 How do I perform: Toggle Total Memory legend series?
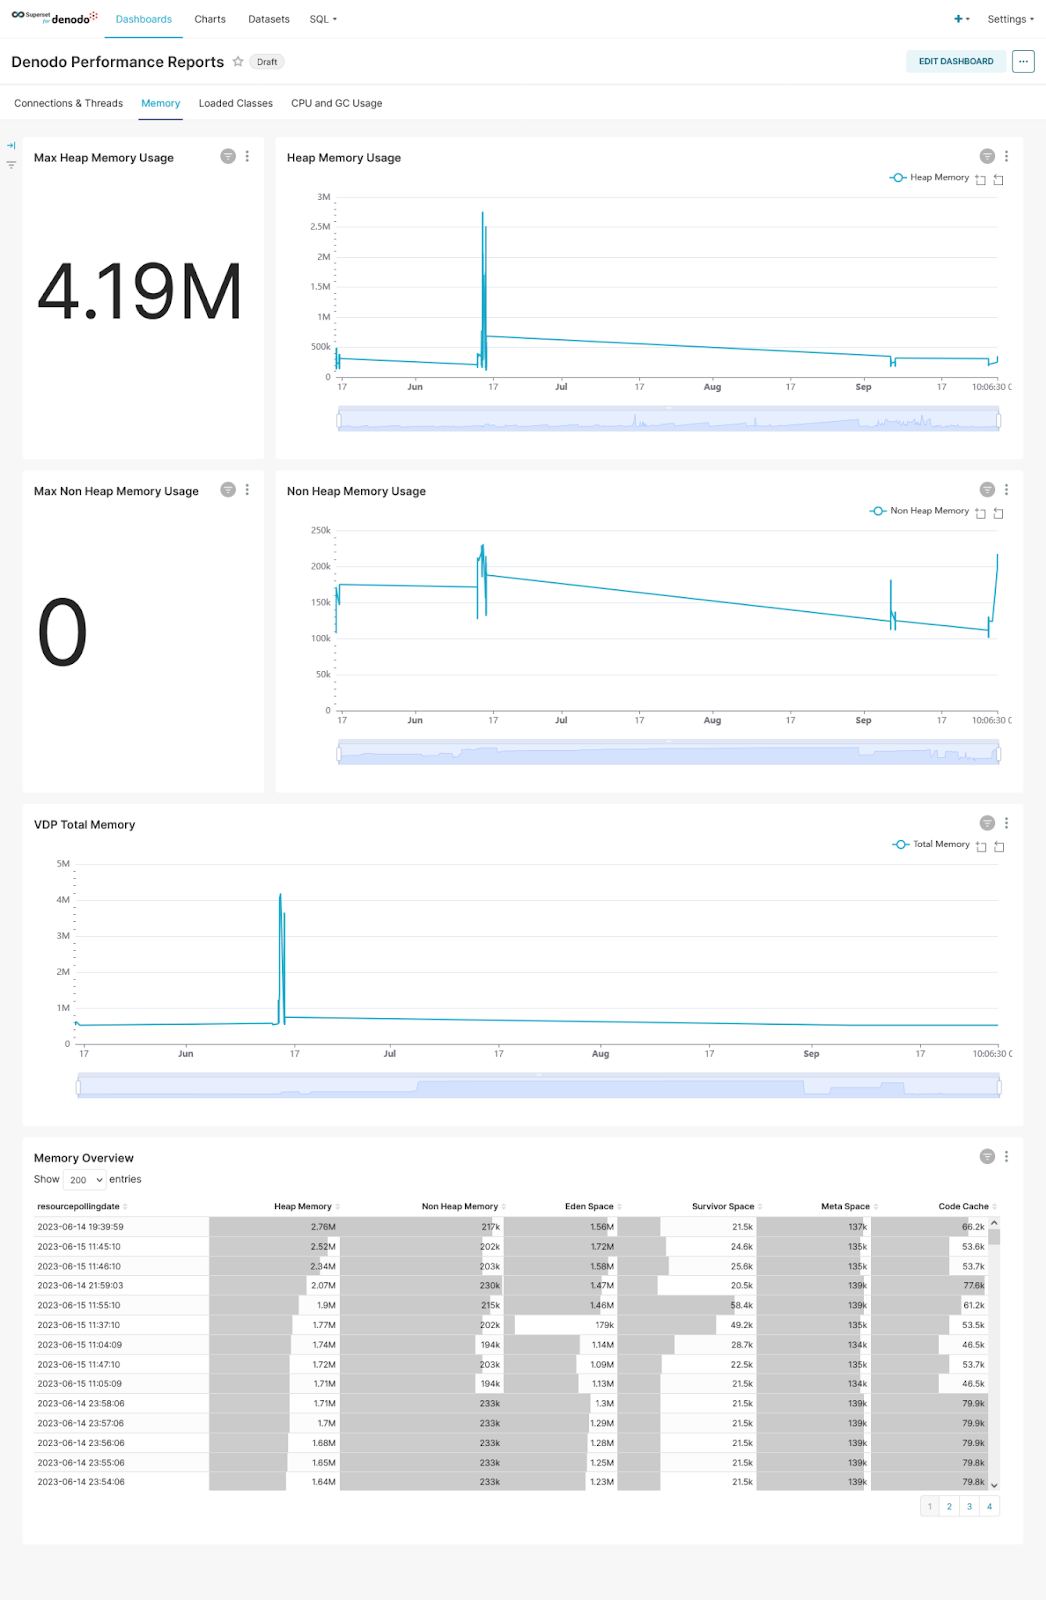click(930, 844)
